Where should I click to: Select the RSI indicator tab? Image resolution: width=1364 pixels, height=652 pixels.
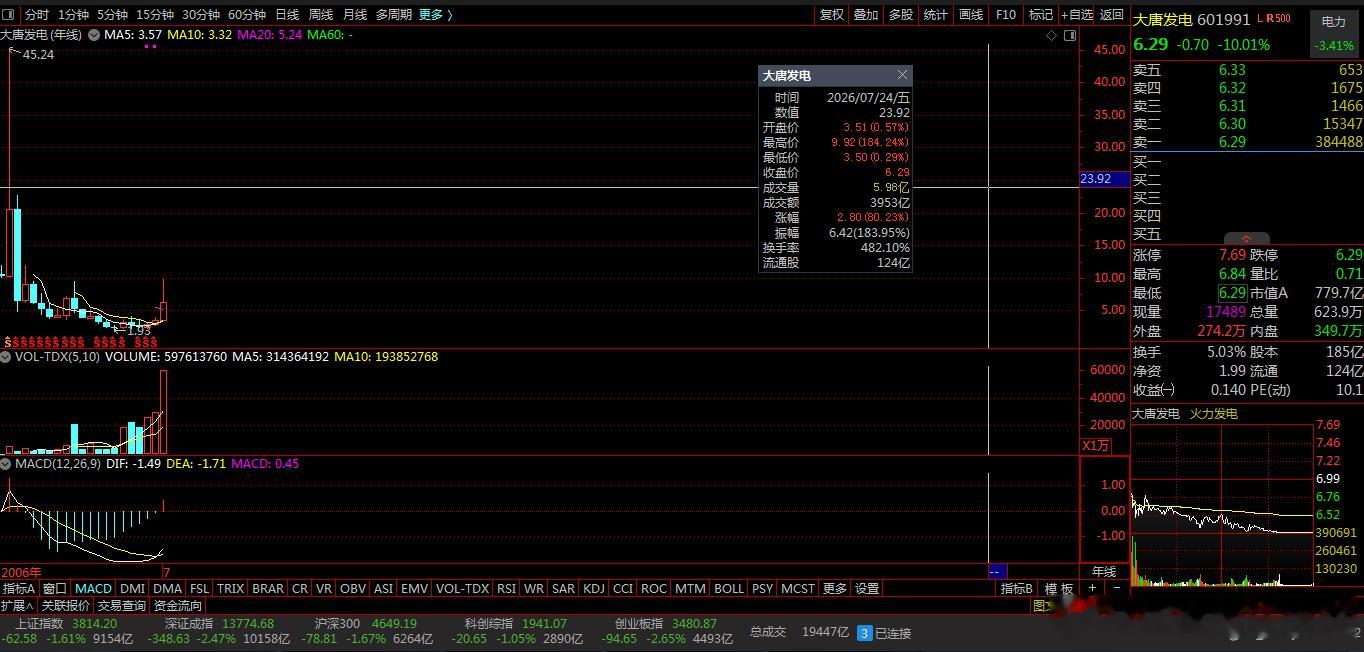click(x=507, y=589)
